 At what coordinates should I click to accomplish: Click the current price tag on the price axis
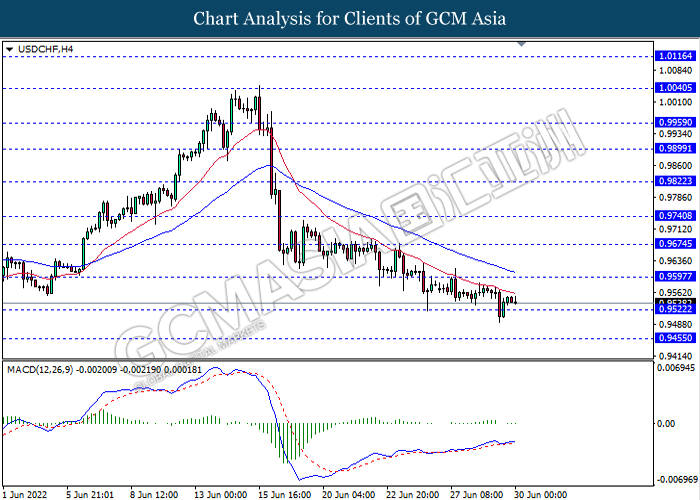pyautogui.click(x=675, y=302)
